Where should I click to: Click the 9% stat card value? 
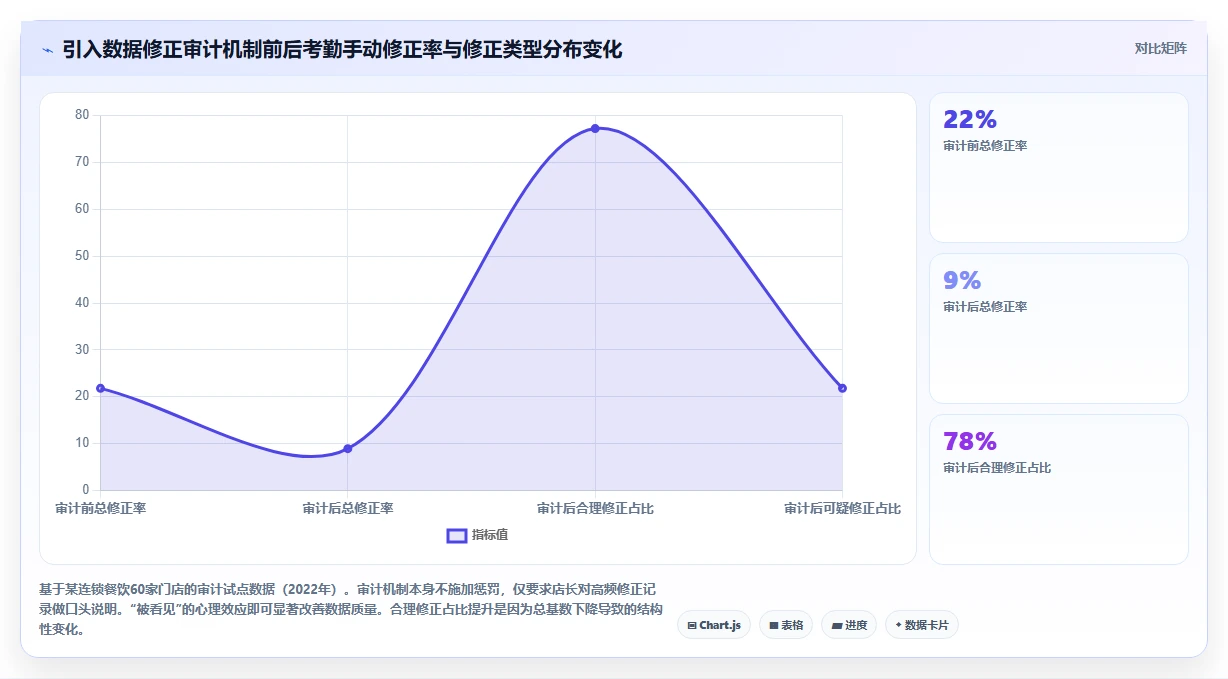(x=962, y=281)
